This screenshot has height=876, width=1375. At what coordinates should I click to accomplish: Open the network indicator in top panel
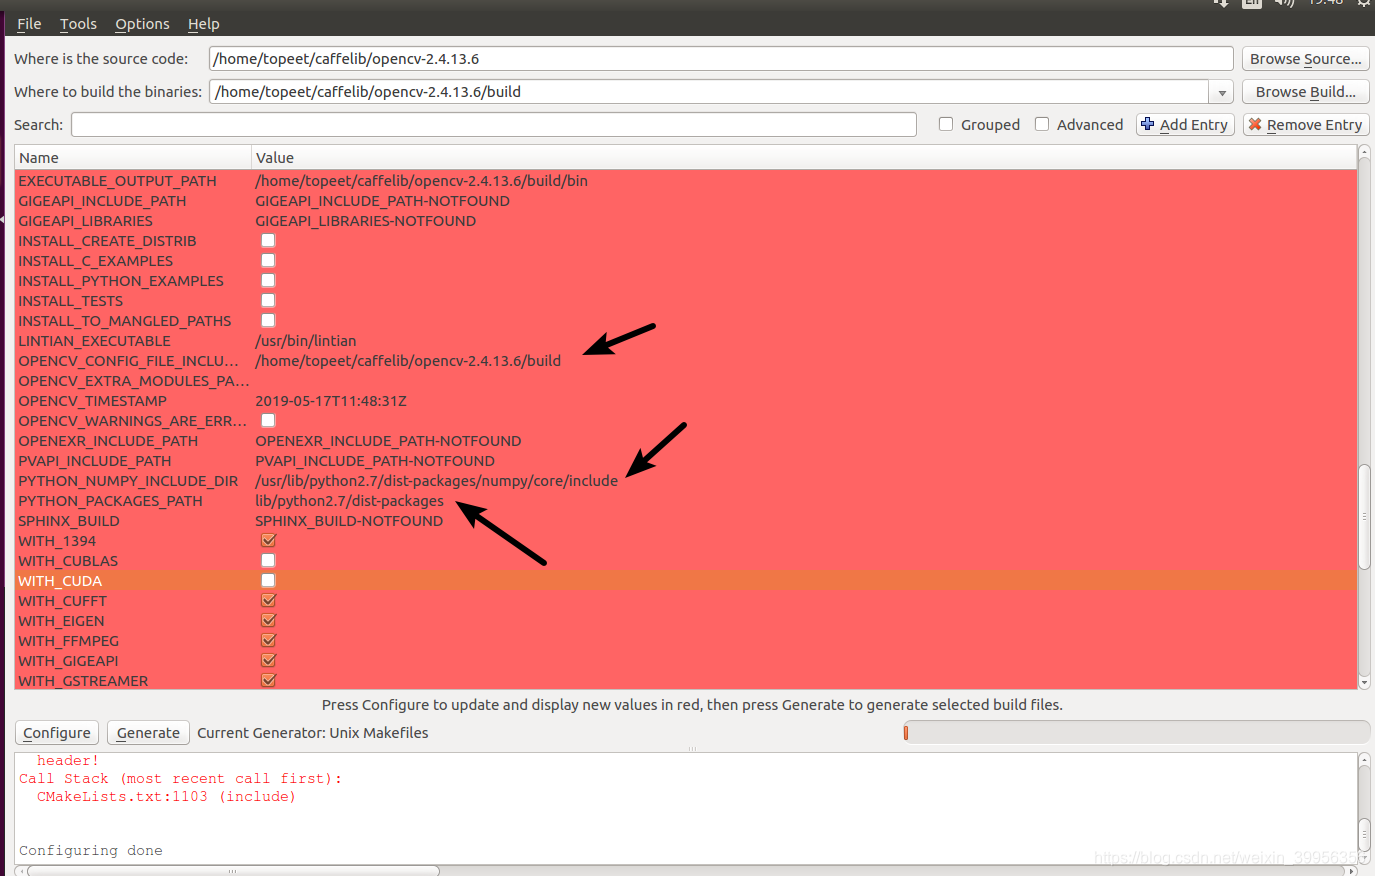click(1221, 3)
